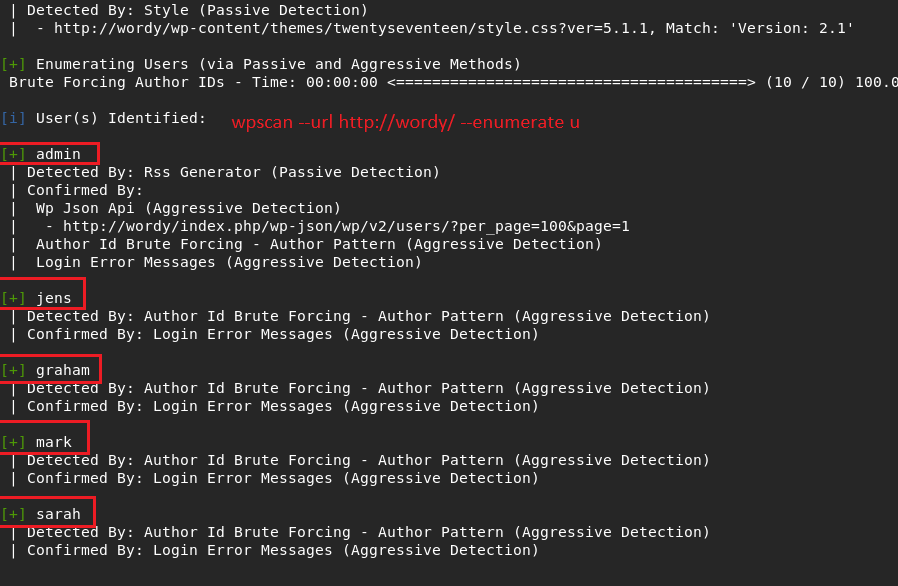898x586 pixels.
Task: Click the blue info marker by User(s) Identified
Action: (x=13, y=118)
